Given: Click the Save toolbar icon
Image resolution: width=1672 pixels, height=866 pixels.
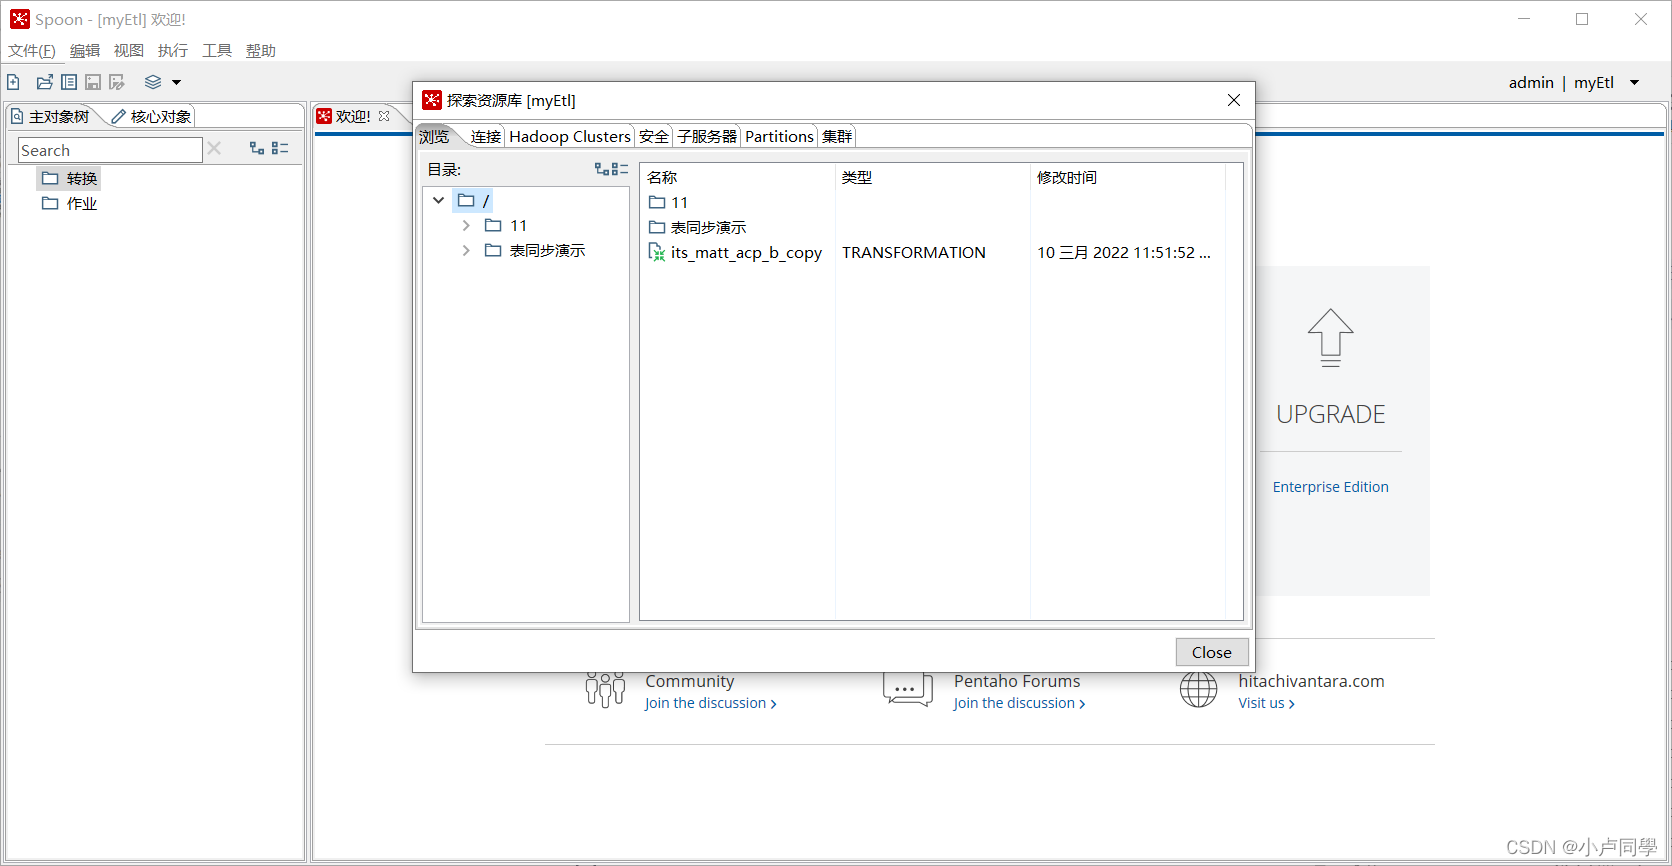Looking at the screenshot, I should click(93, 82).
